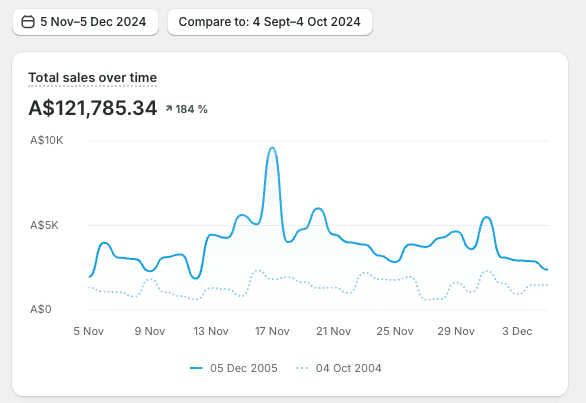Click the solid blue legend line swatch

click(196, 368)
